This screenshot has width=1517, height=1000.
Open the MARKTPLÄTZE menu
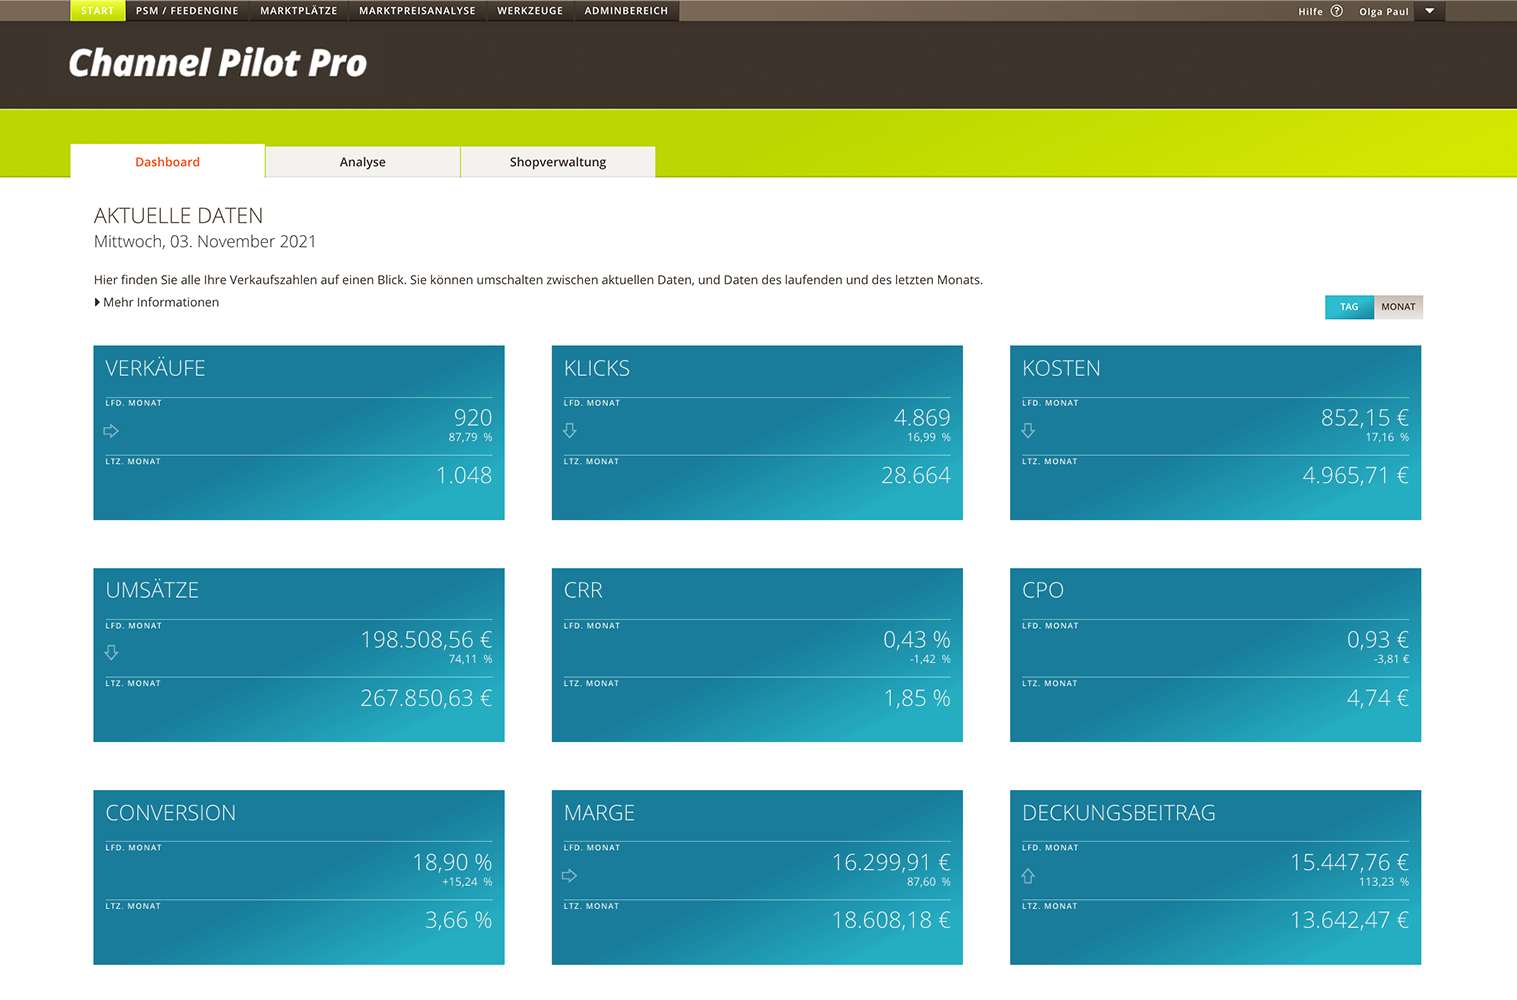pyautogui.click(x=299, y=11)
